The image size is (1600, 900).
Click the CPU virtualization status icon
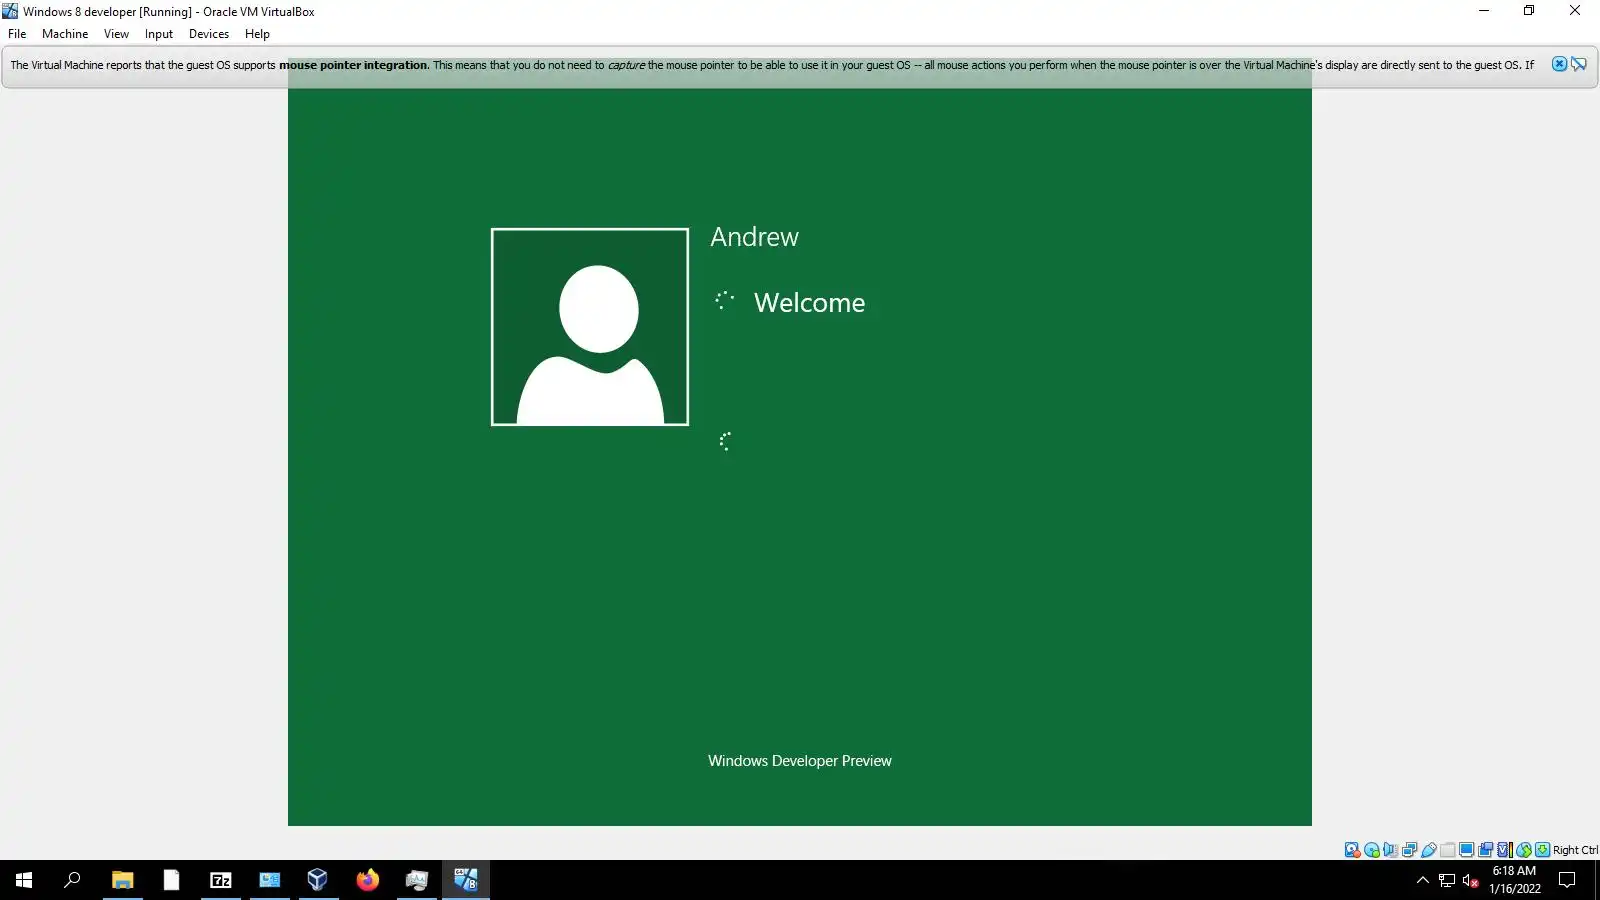tap(1504, 850)
